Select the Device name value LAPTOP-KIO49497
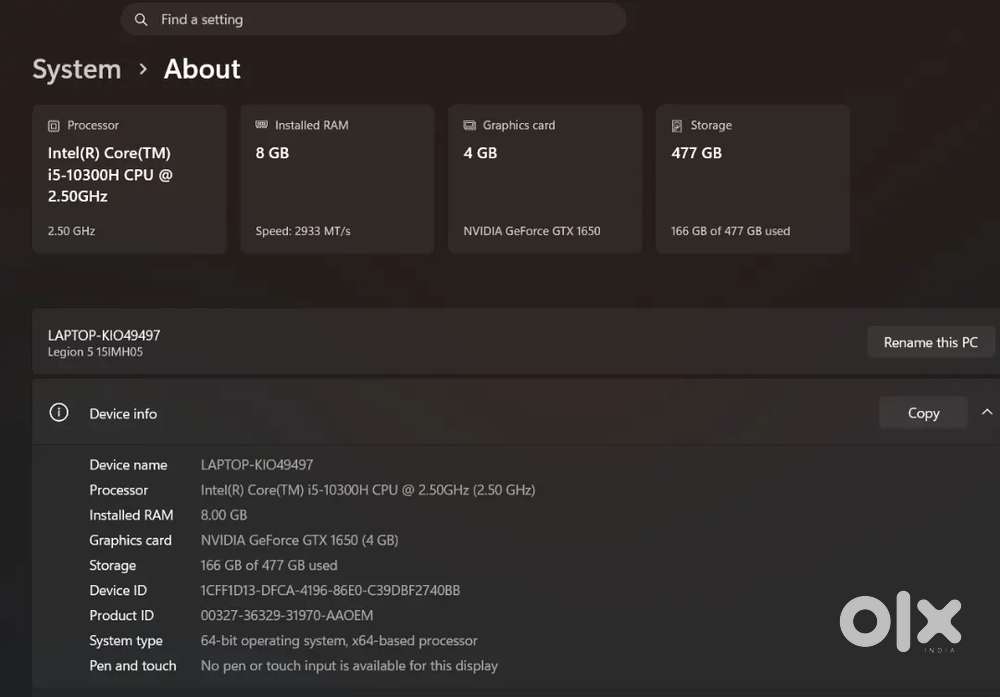The width and height of the screenshot is (1000, 697). 257,465
